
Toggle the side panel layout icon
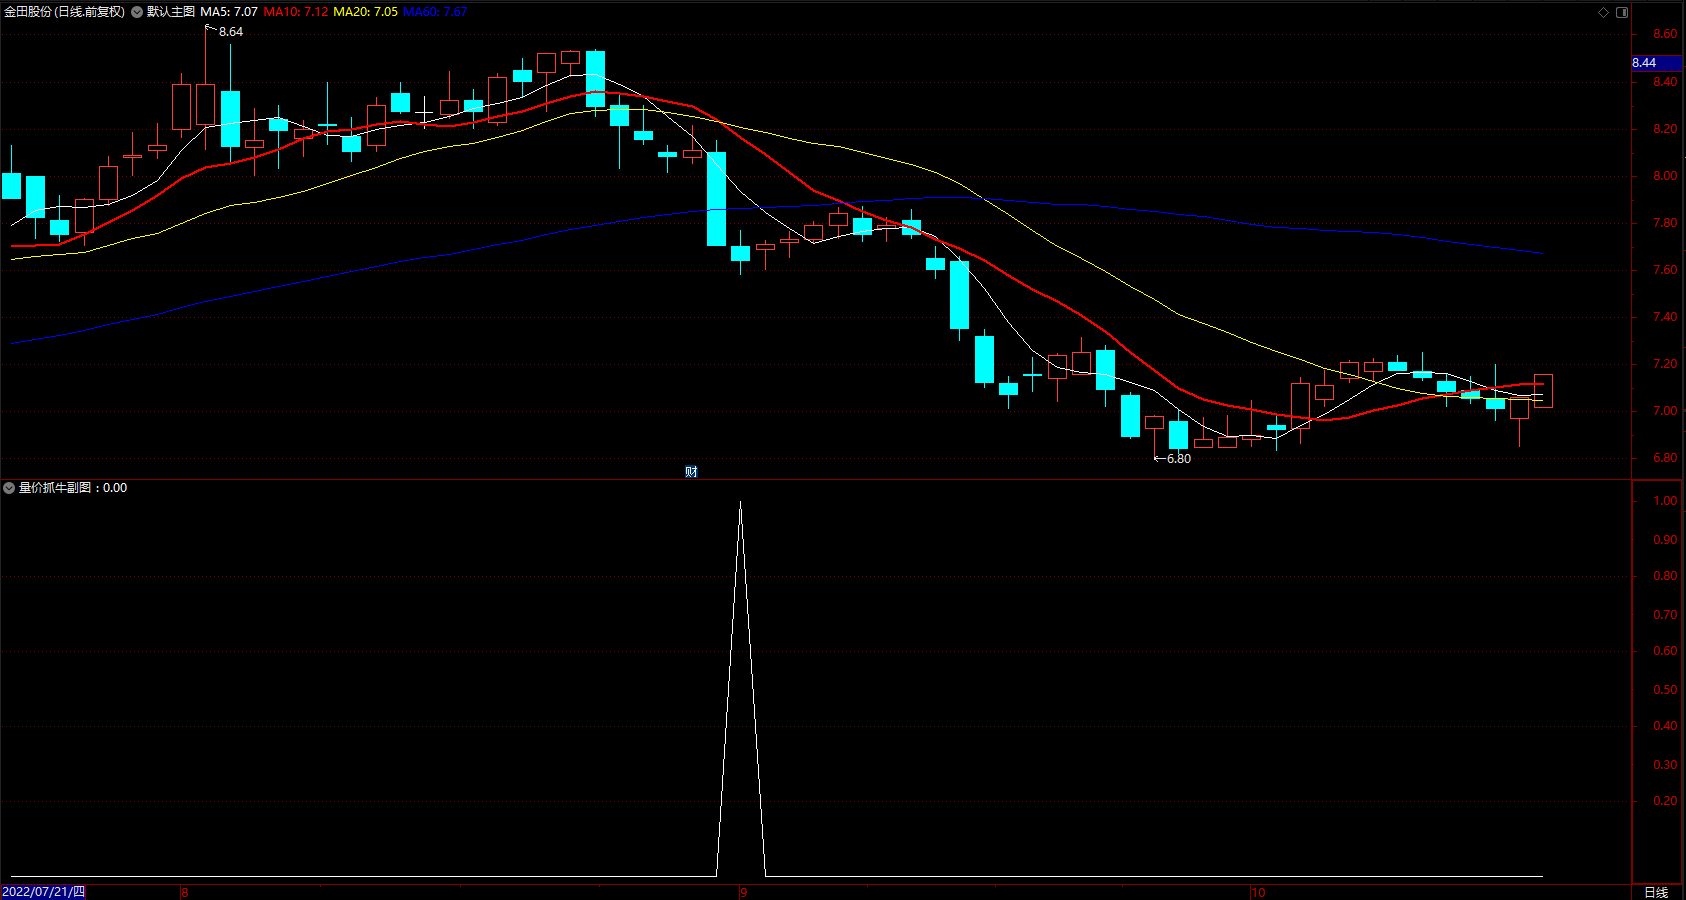pyautogui.click(x=1622, y=12)
